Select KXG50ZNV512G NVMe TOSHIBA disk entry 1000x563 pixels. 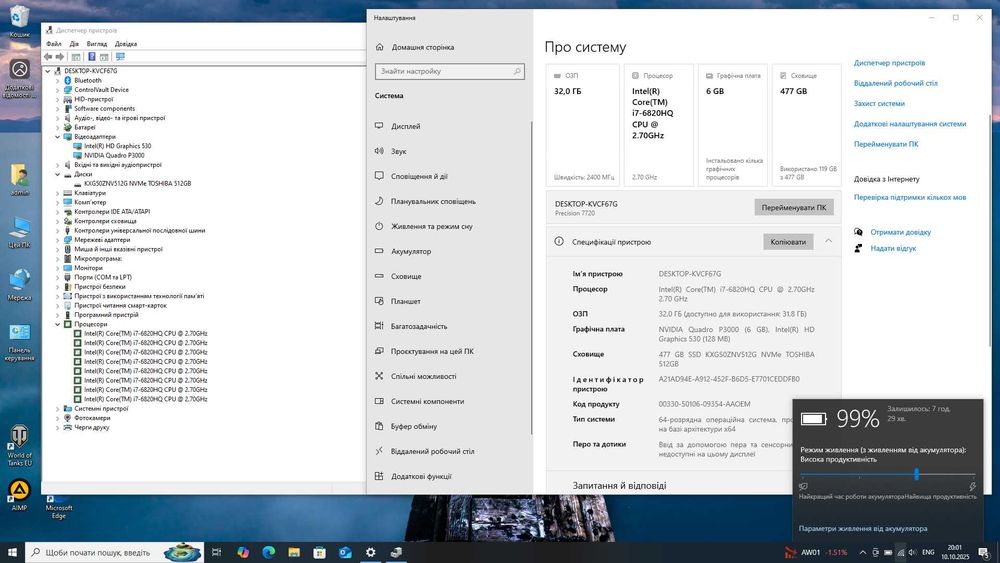pyautogui.click(x=137, y=183)
